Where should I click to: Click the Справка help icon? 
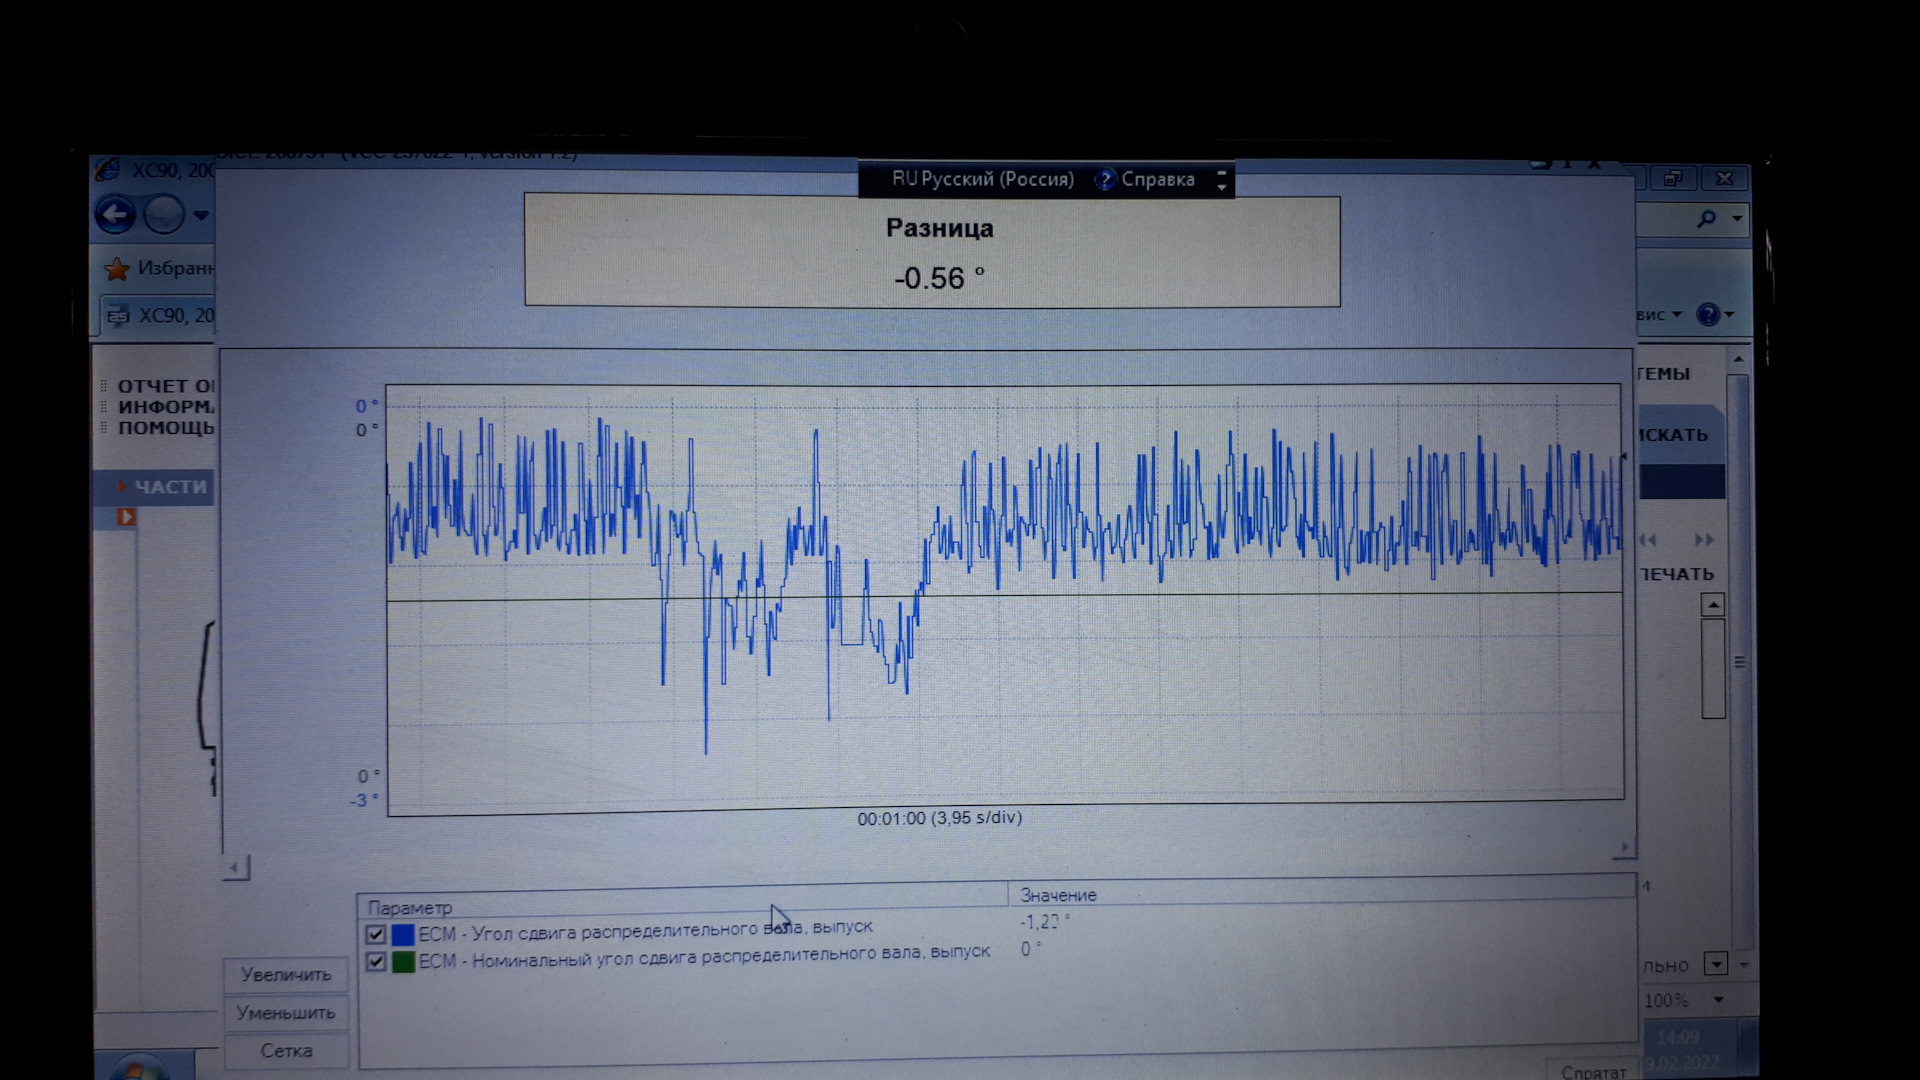tap(1105, 180)
